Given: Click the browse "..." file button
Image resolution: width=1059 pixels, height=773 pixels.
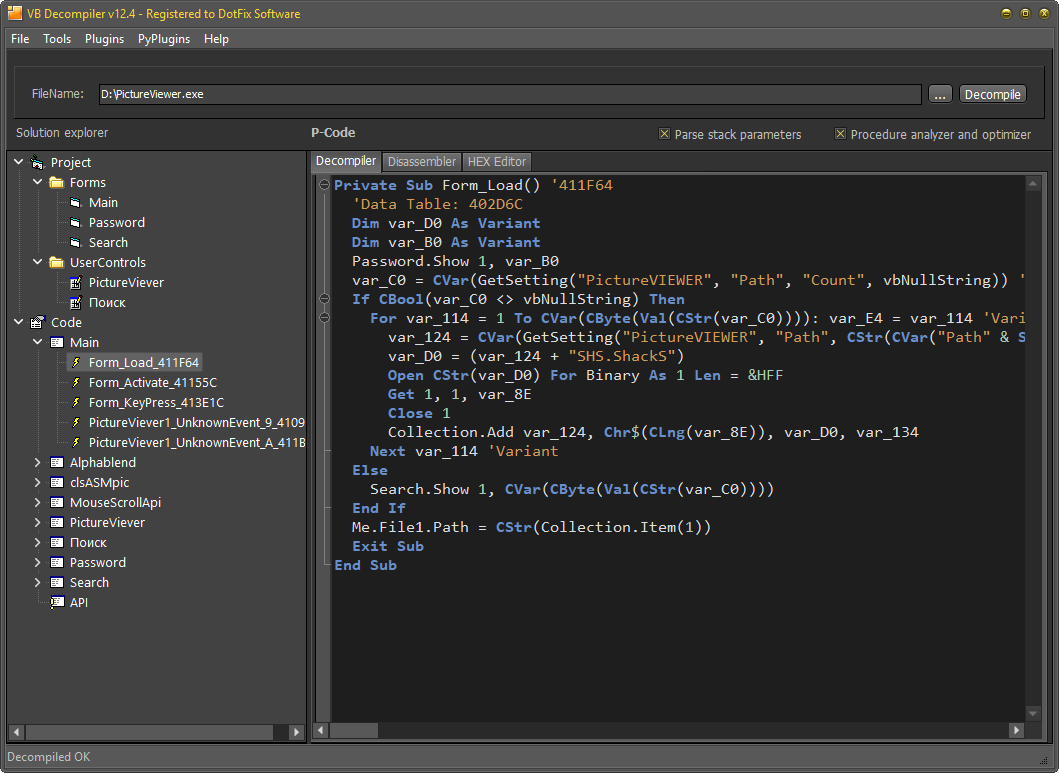Looking at the screenshot, I should coord(940,95).
